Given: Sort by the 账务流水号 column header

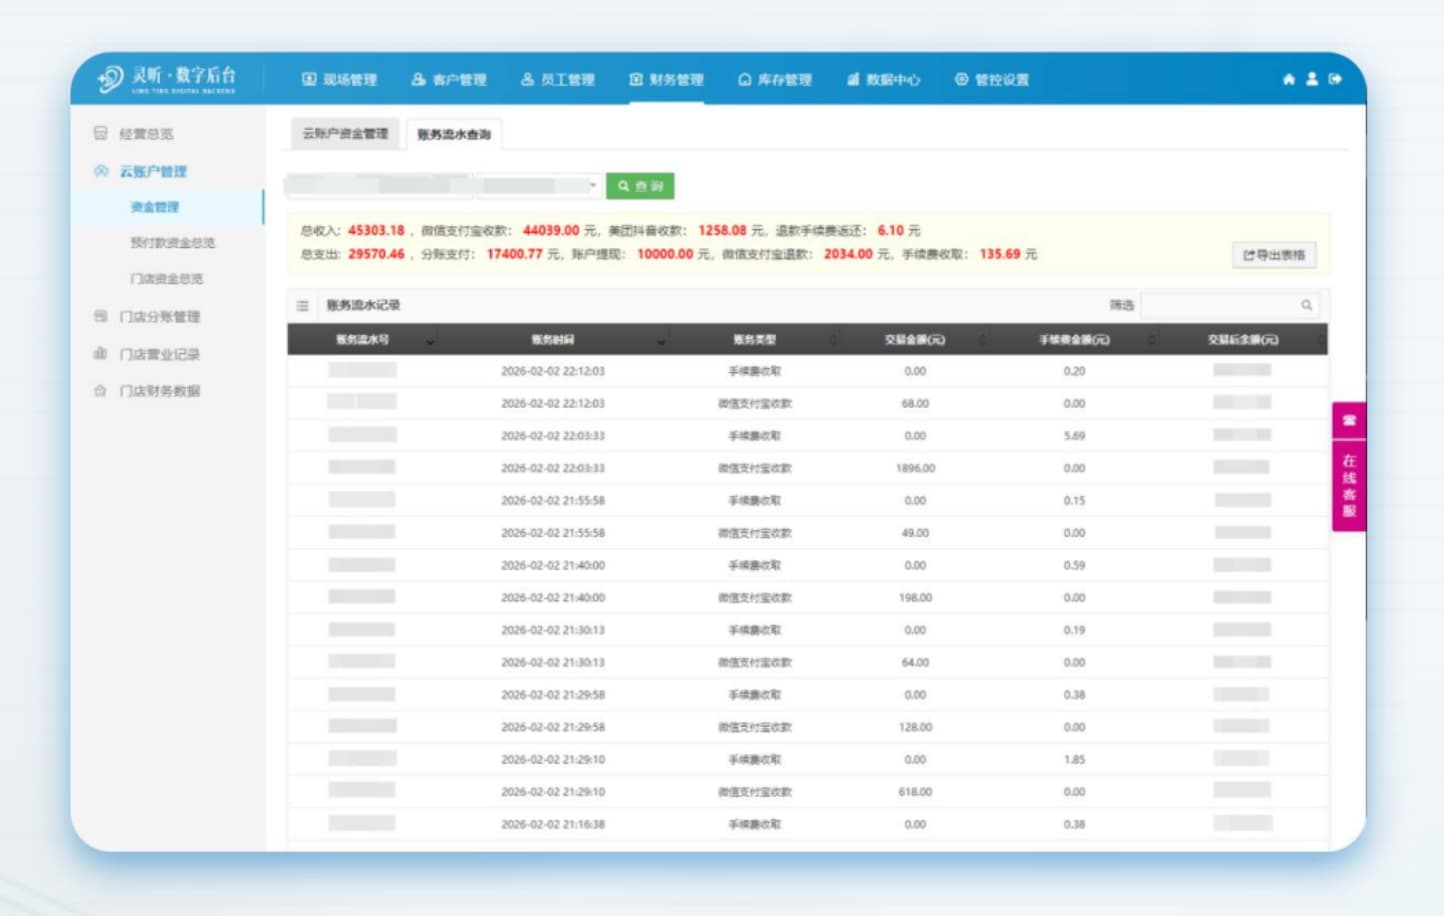Looking at the screenshot, I should tap(363, 340).
